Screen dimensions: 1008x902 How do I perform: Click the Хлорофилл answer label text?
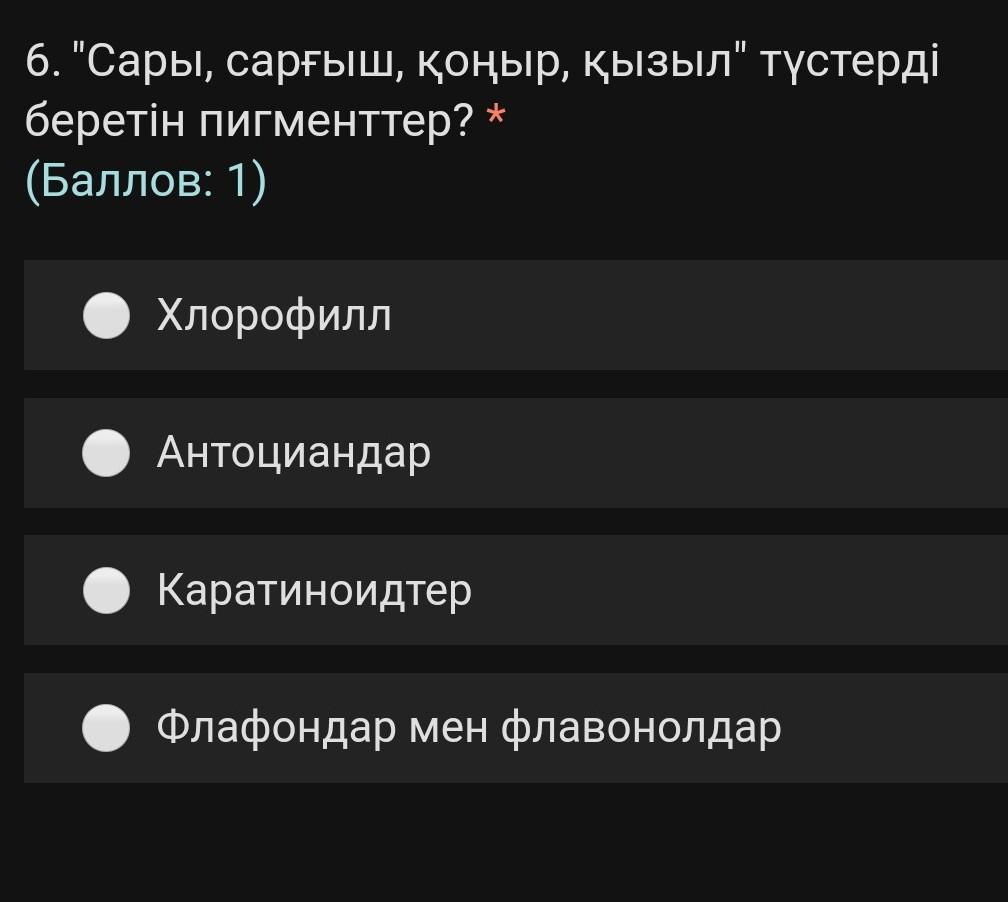point(274,316)
